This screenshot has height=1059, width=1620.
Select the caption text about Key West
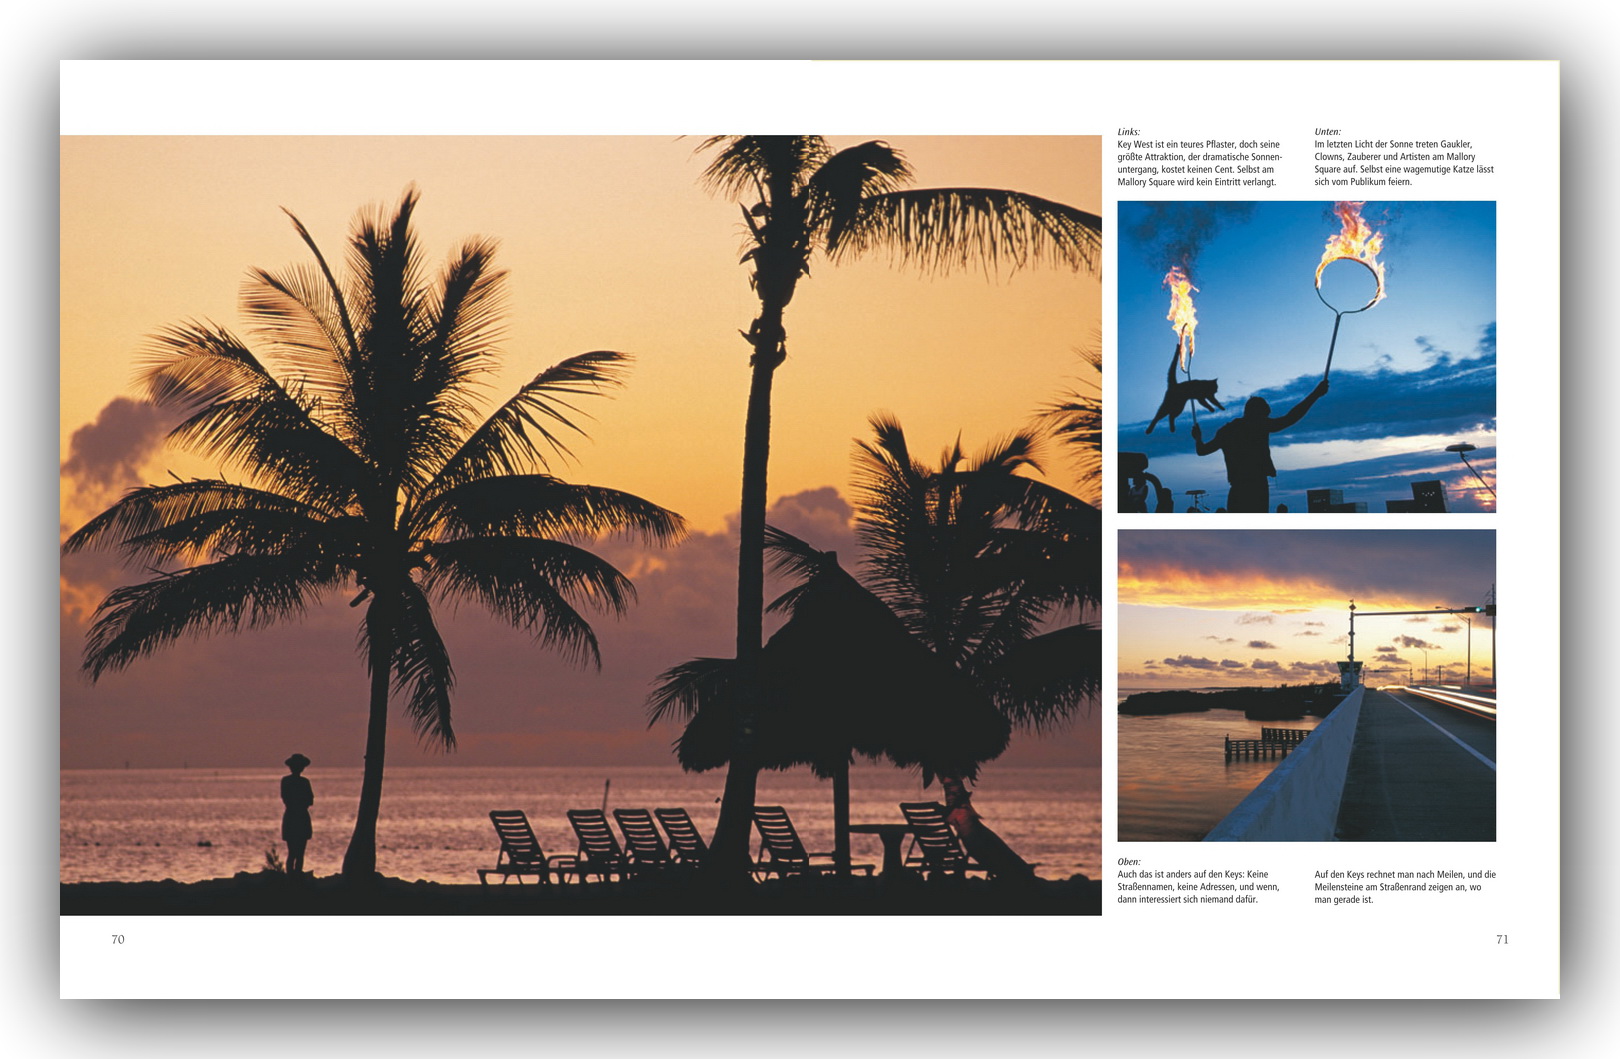point(1198,163)
